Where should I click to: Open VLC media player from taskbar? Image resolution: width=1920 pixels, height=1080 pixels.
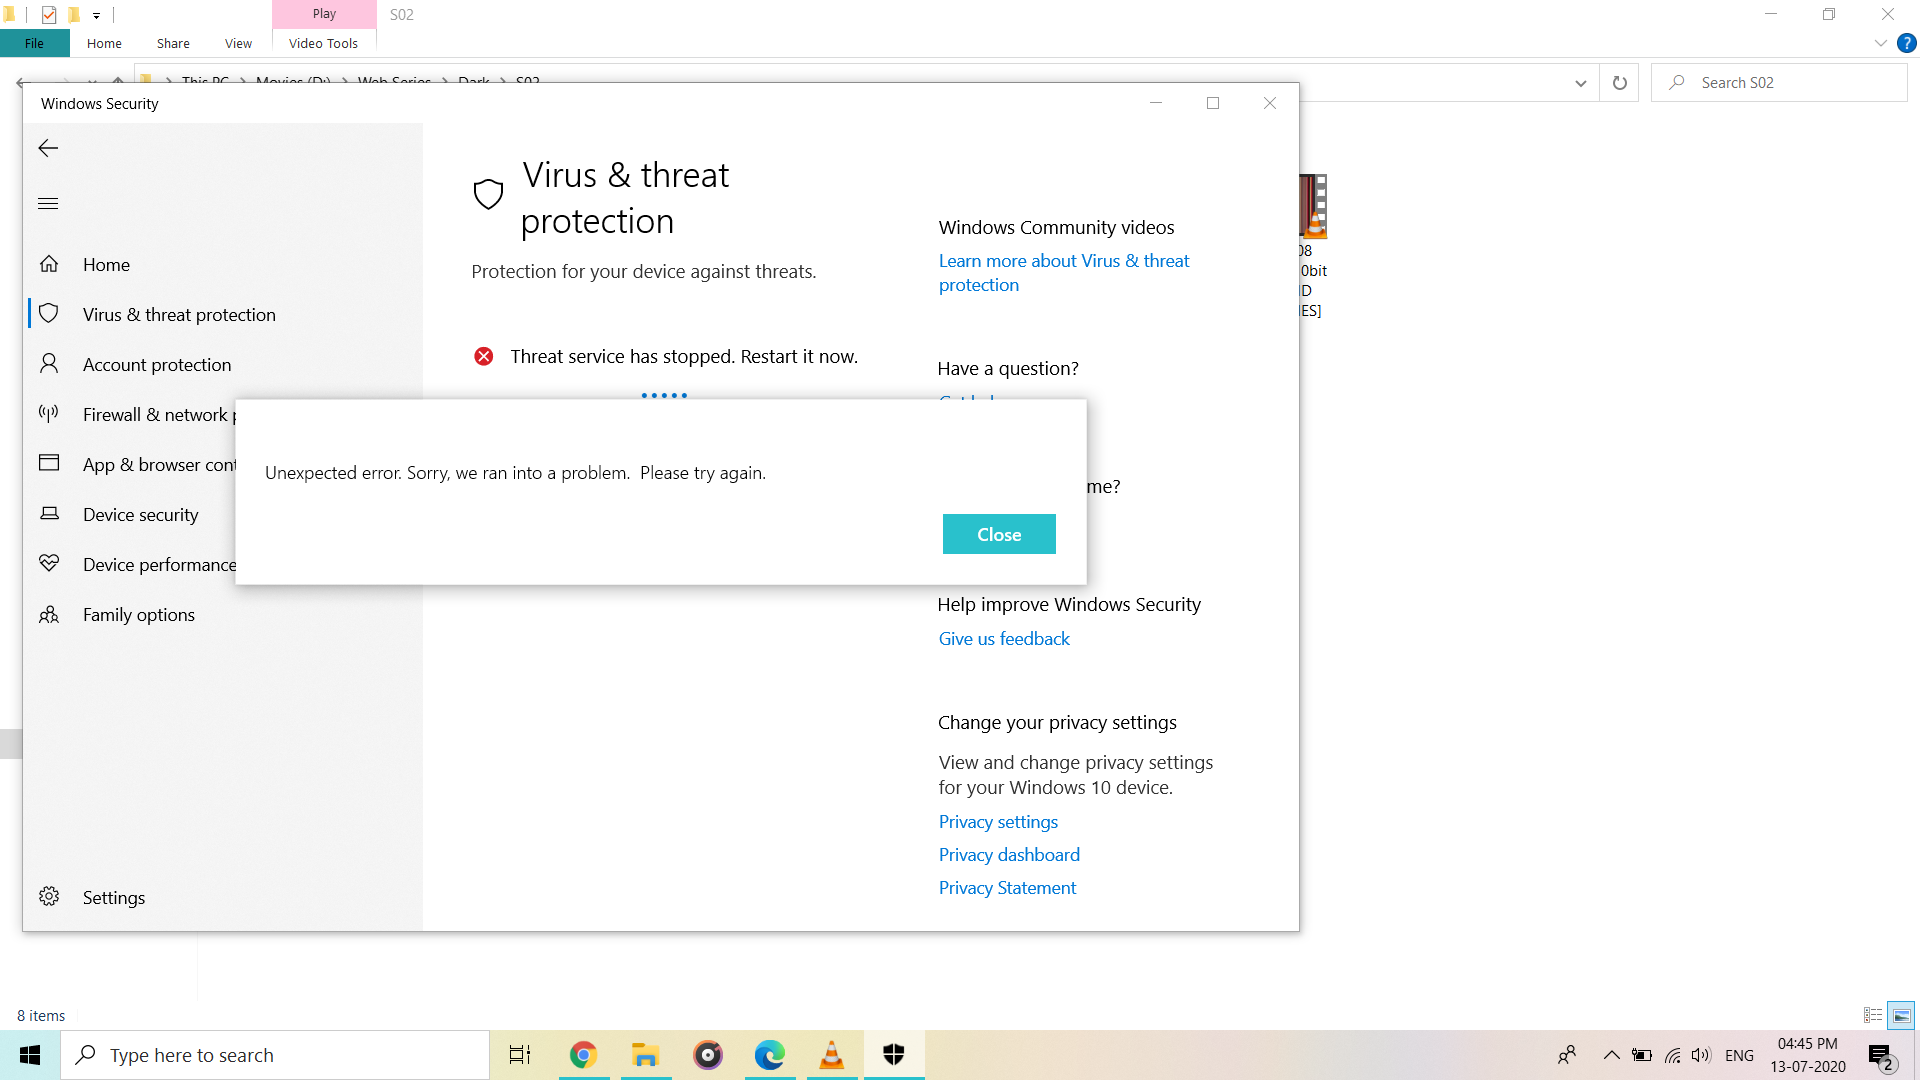tap(832, 1055)
